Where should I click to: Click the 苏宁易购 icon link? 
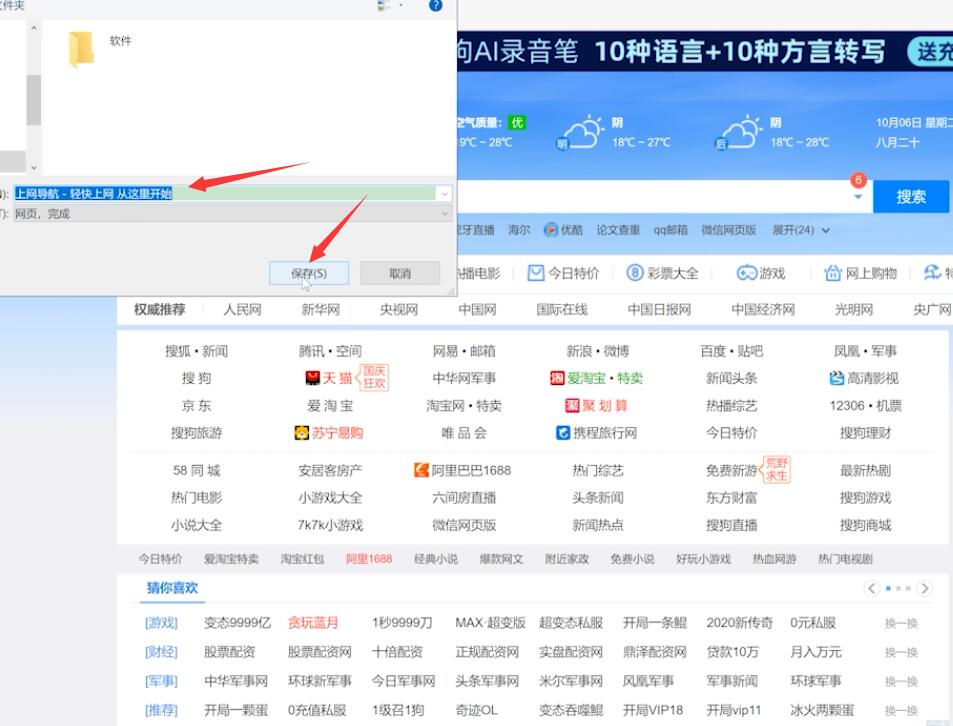pyautogui.click(x=329, y=433)
